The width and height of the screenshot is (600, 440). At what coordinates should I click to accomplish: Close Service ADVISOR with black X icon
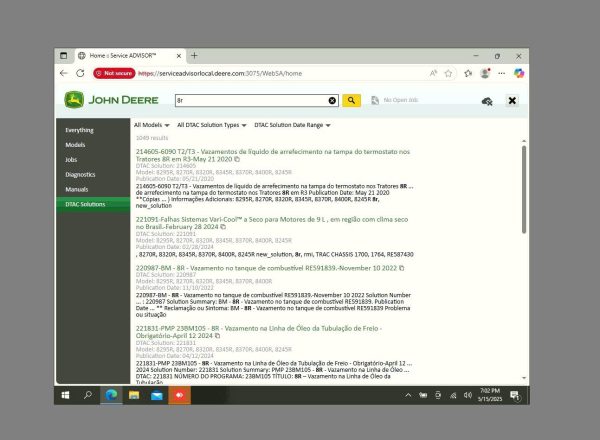tap(512, 100)
